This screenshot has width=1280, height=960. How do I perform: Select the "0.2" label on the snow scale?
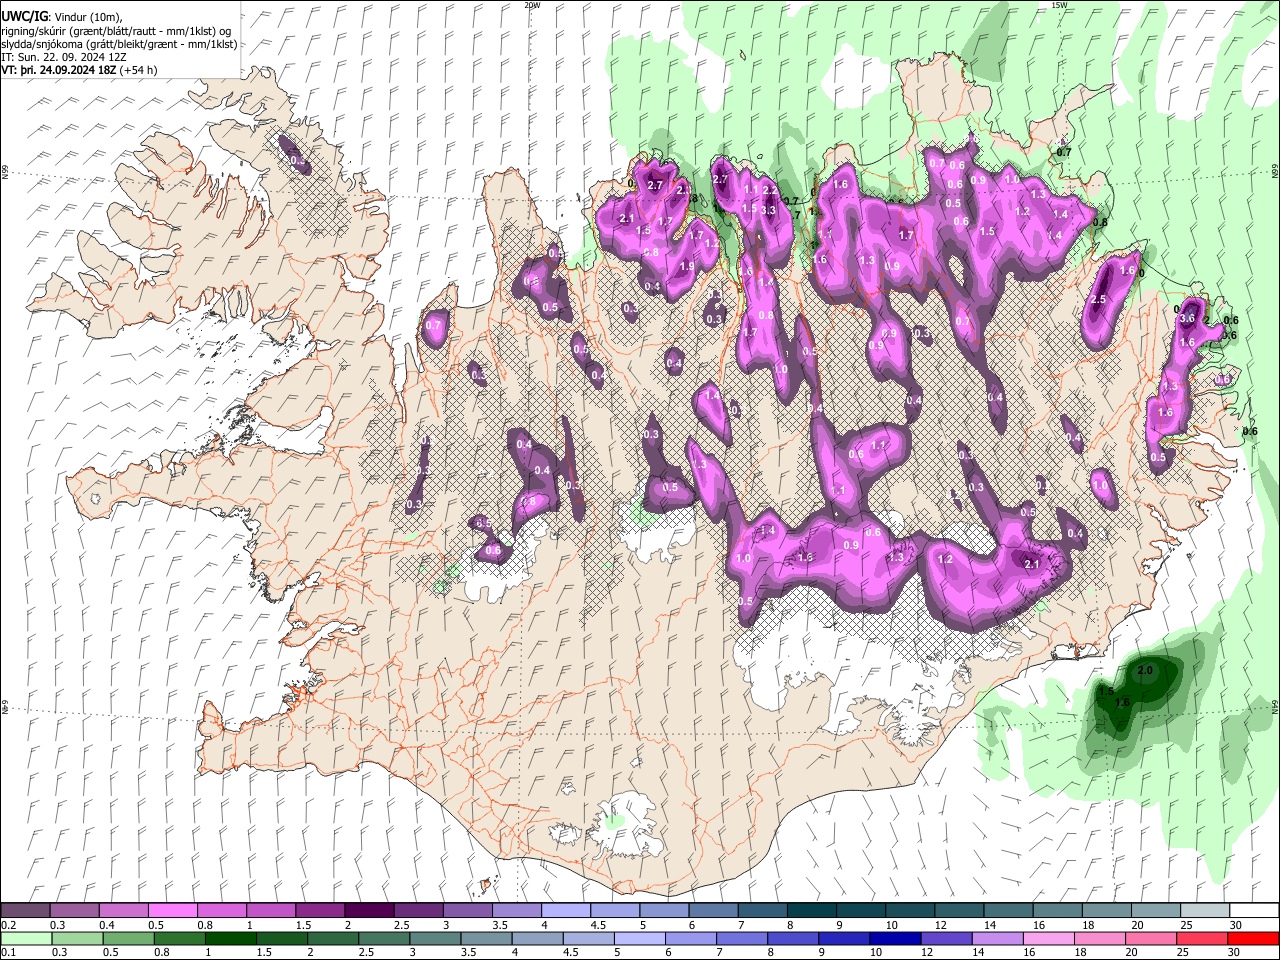pos(8,925)
